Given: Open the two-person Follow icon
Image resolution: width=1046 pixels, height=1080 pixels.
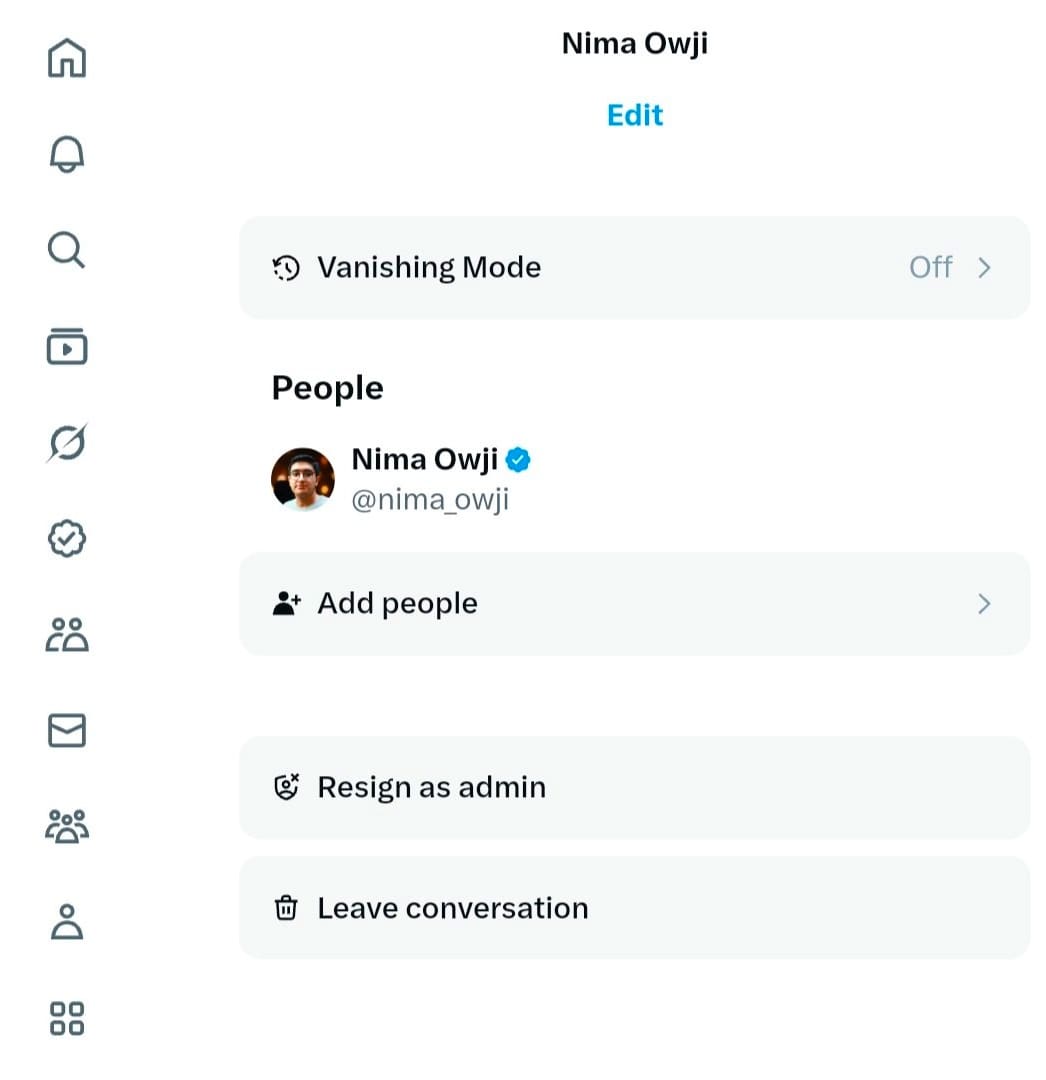Looking at the screenshot, I should pyautogui.click(x=67, y=635).
